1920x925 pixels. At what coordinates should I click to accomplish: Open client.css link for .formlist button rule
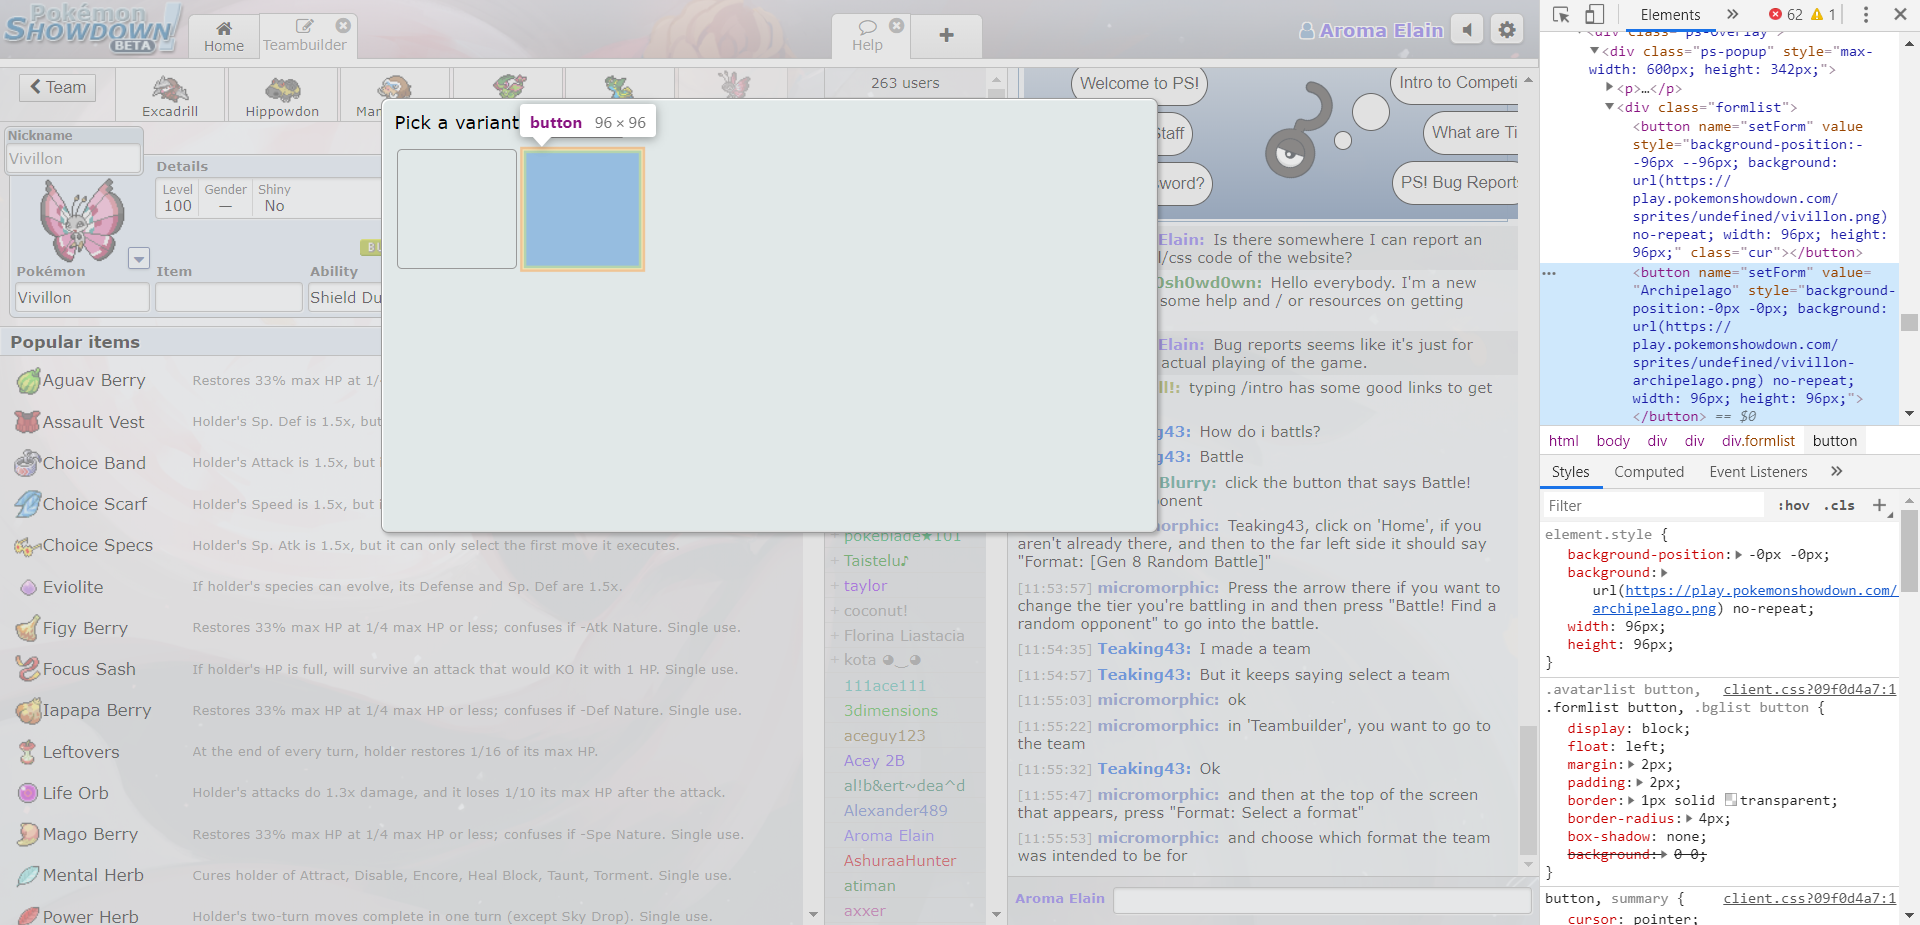coord(1809,689)
